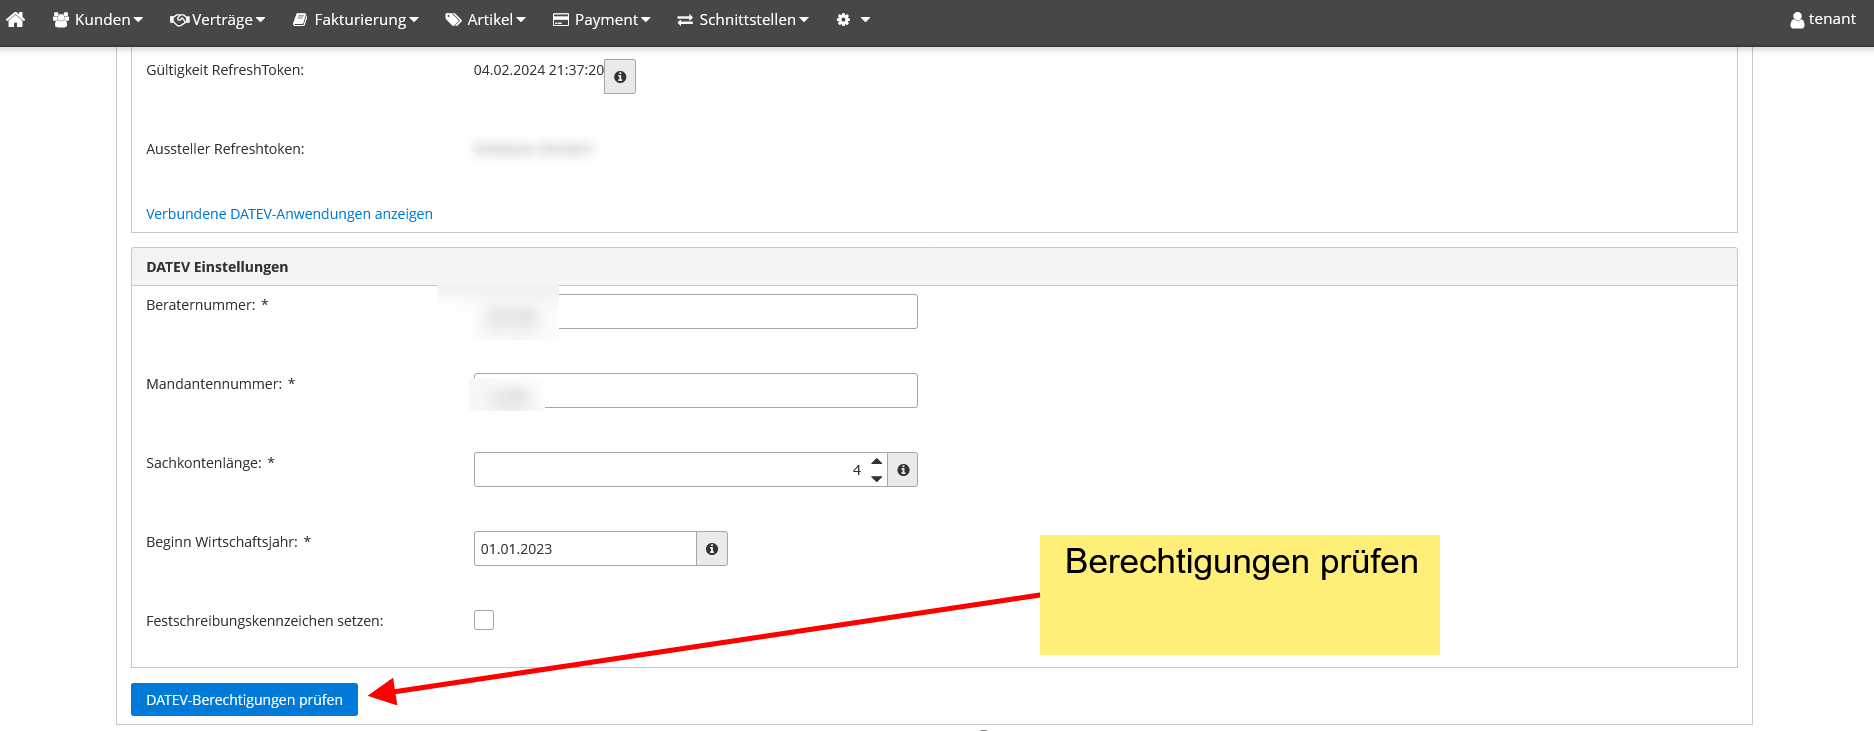
Task: Increase Sachkontenlänge with up arrow
Action: pos(877,462)
